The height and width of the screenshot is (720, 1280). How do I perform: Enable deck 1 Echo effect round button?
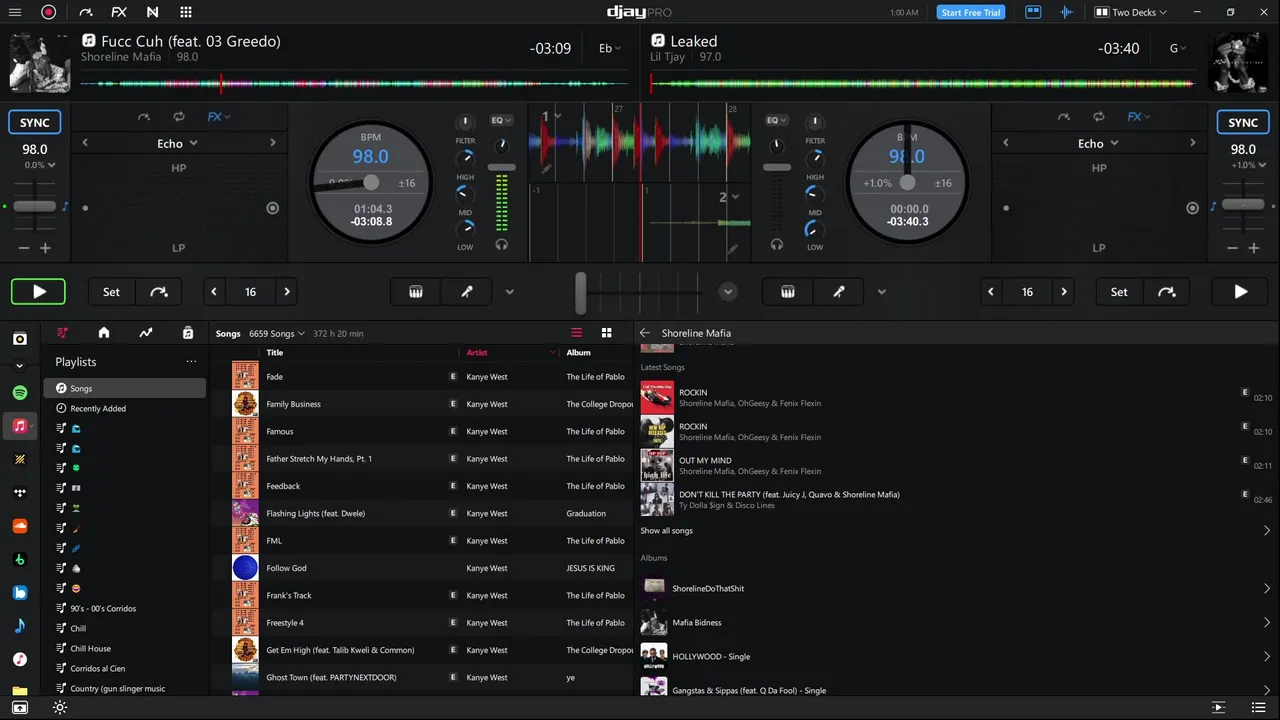[273, 208]
